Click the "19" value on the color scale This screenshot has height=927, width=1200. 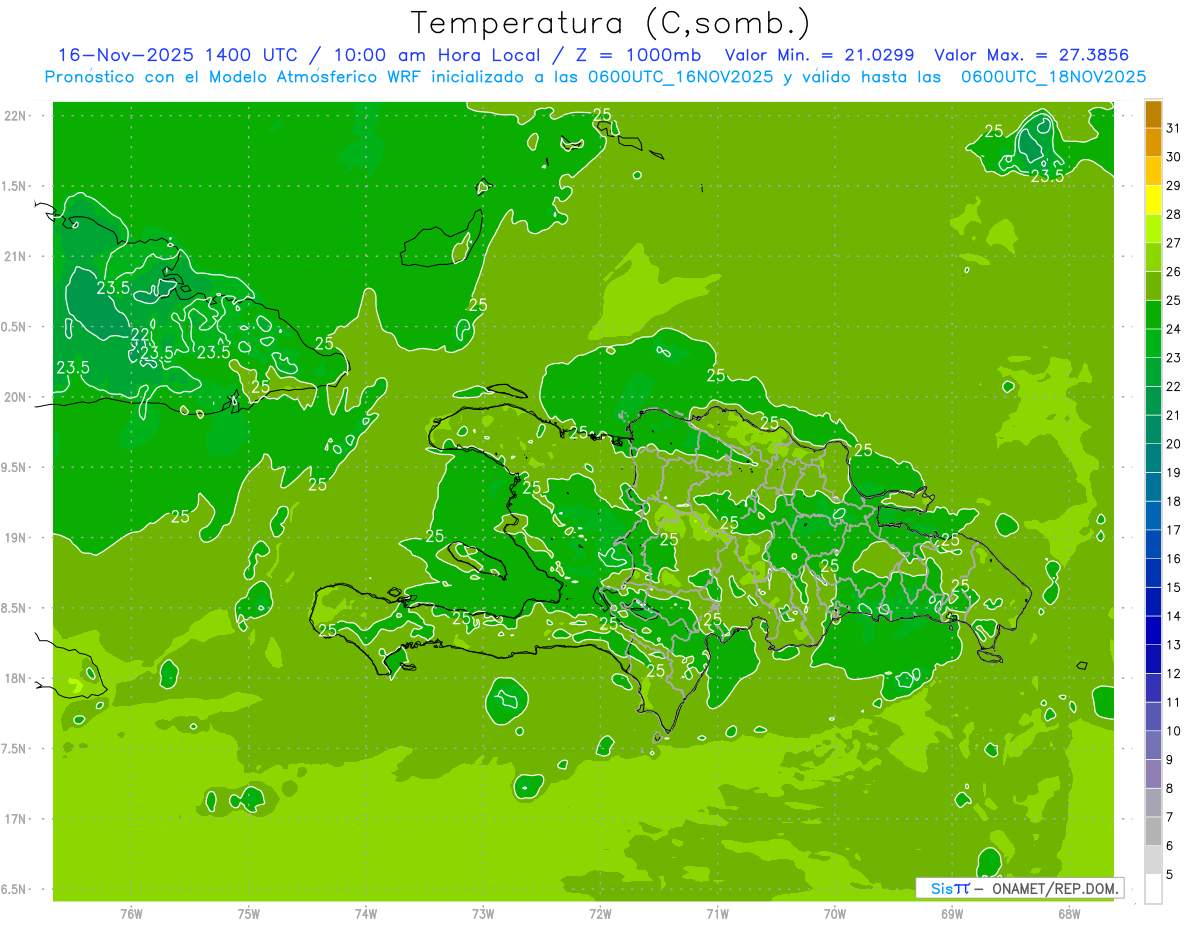[x=1174, y=473]
